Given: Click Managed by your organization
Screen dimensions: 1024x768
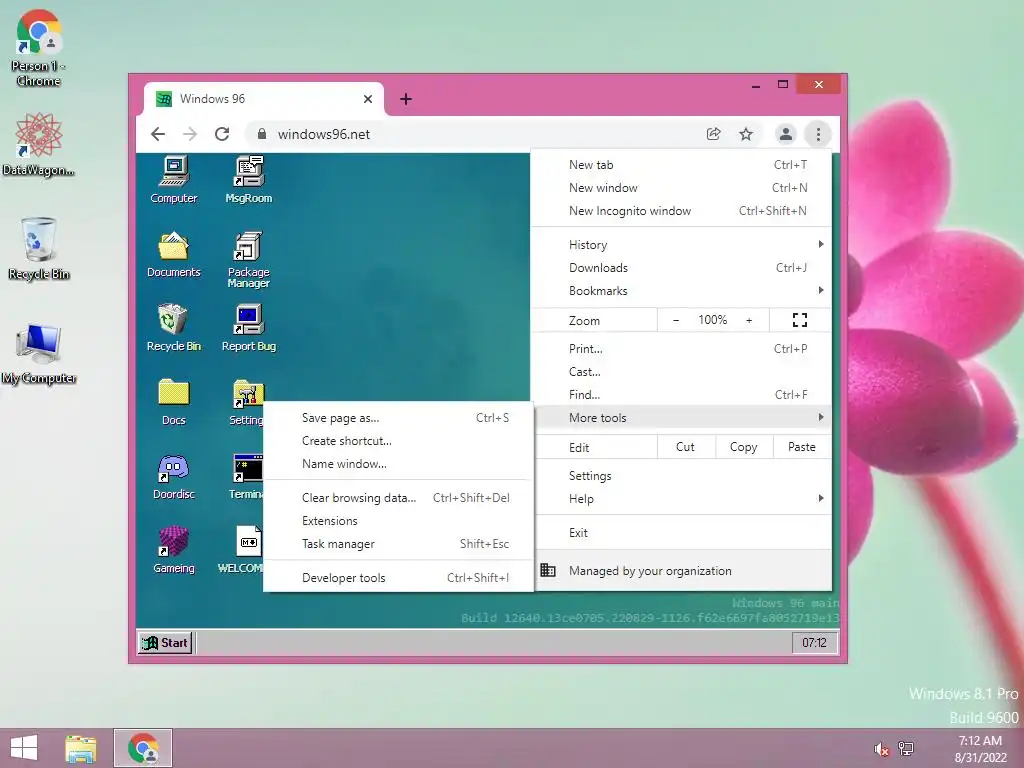Looking at the screenshot, I should [x=681, y=571].
